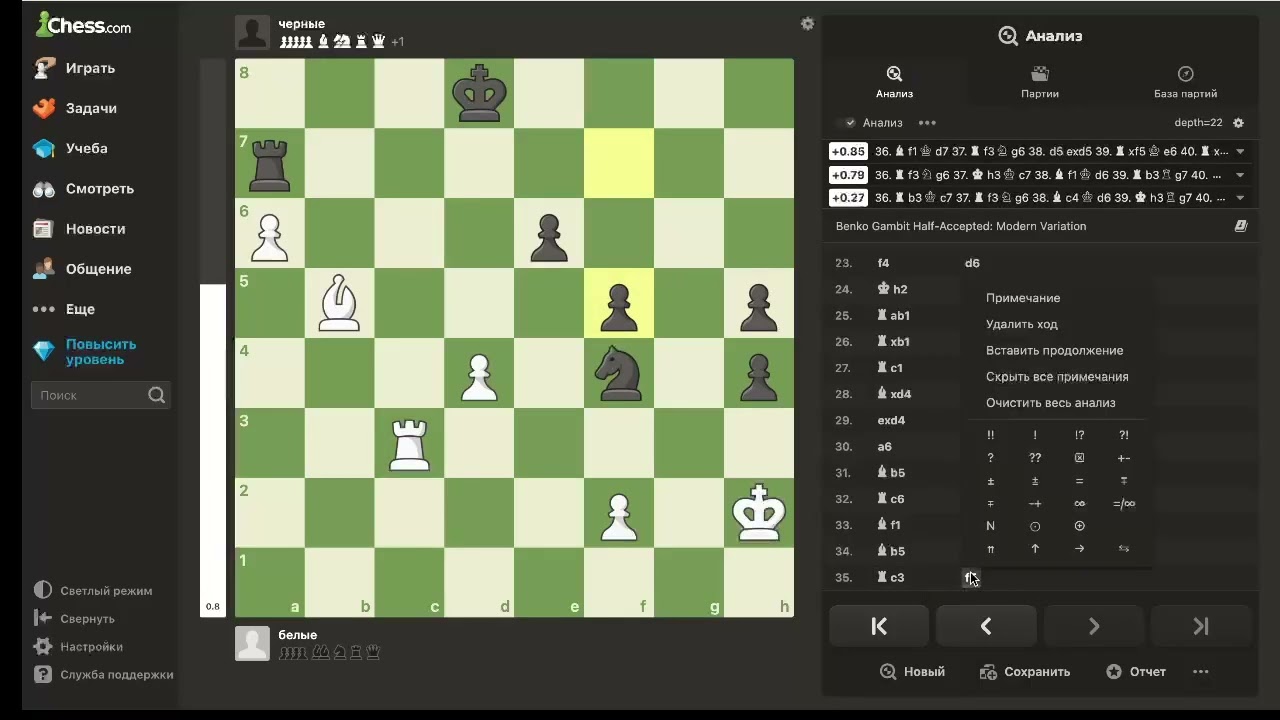The width and height of the screenshot is (1280, 720).
Task: Switch to the База партий tab
Action: click(x=1186, y=82)
